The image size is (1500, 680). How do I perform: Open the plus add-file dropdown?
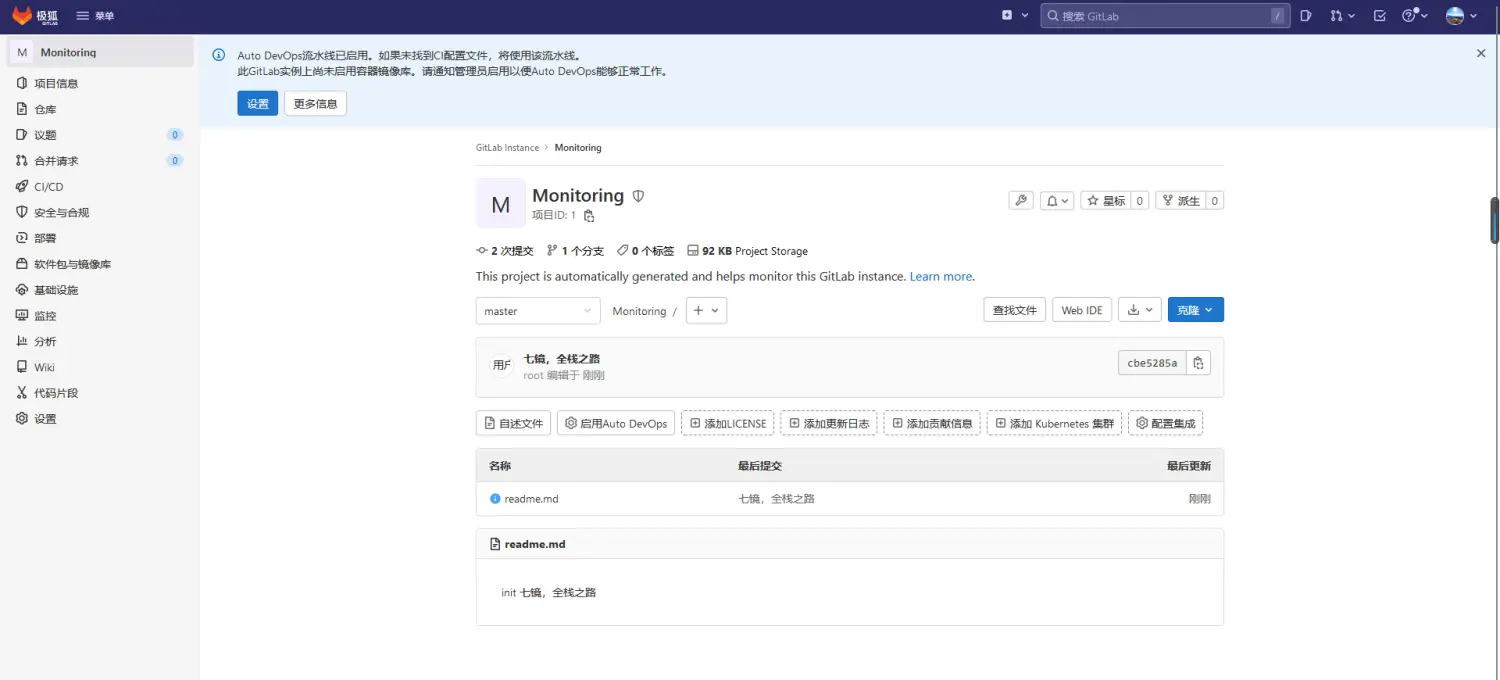[x=706, y=311]
